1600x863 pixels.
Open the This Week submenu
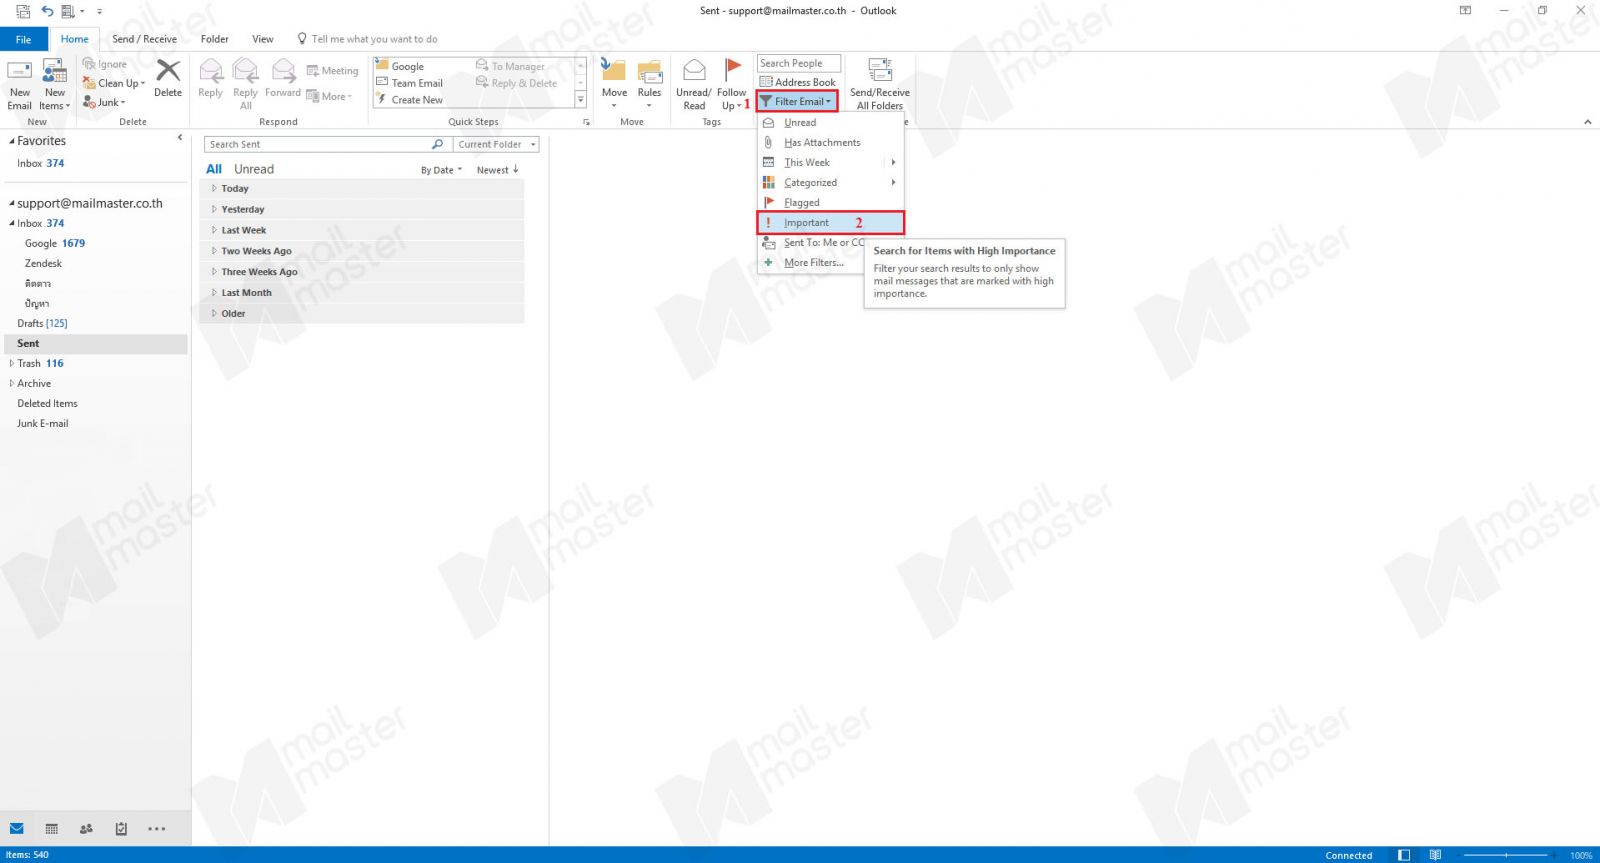pyautogui.click(x=830, y=163)
